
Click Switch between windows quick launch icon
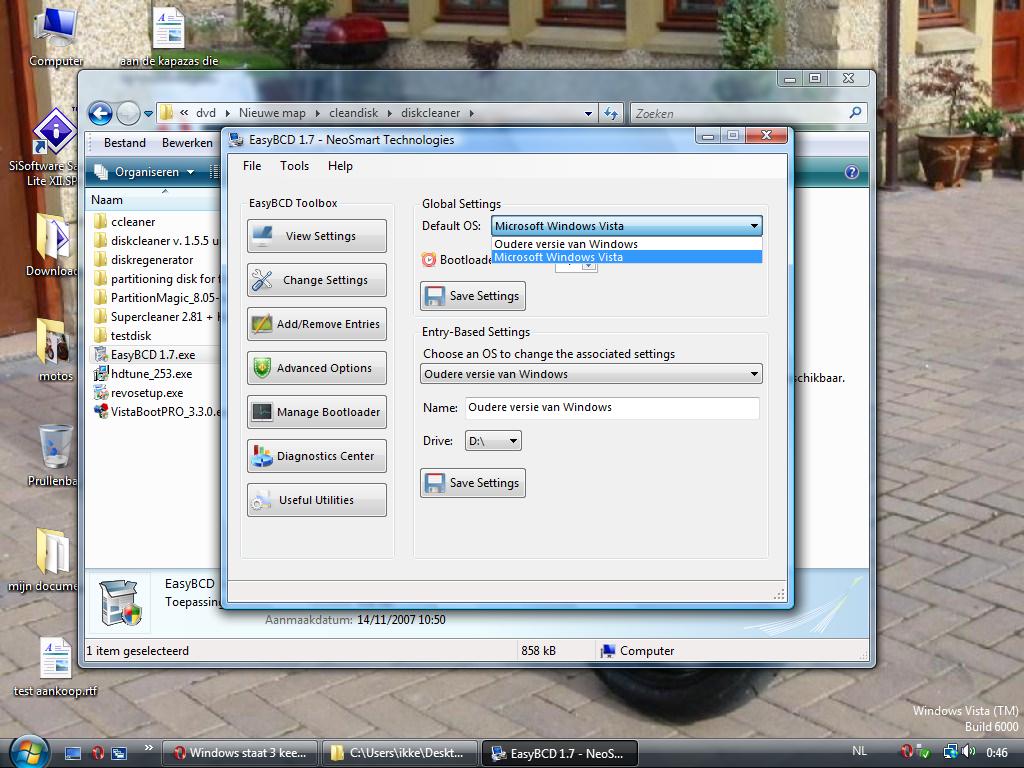click(119, 753)
